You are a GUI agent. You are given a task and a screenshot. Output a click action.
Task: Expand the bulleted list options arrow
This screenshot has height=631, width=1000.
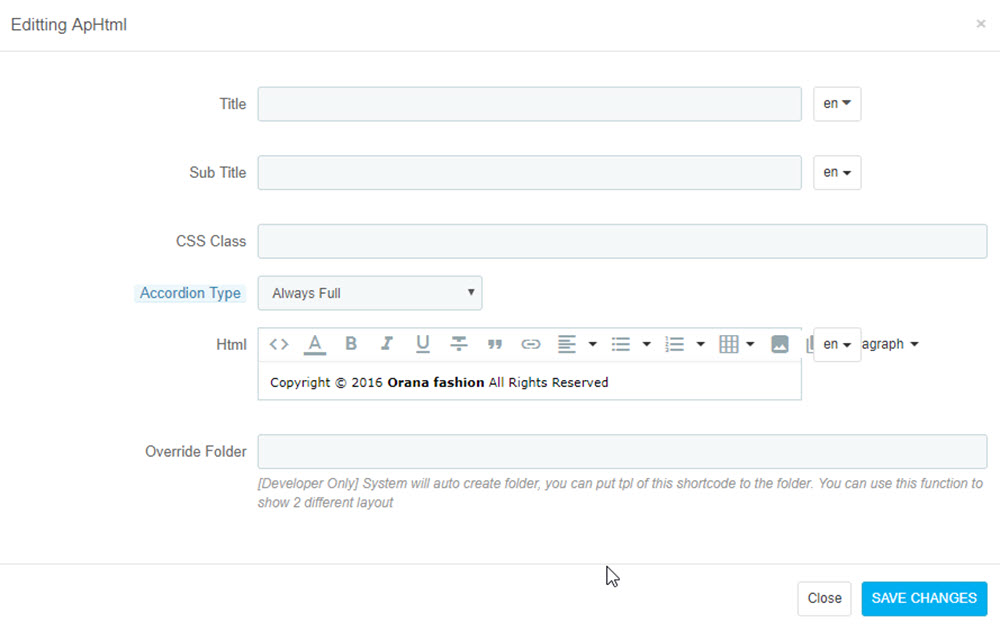(646, 345)
